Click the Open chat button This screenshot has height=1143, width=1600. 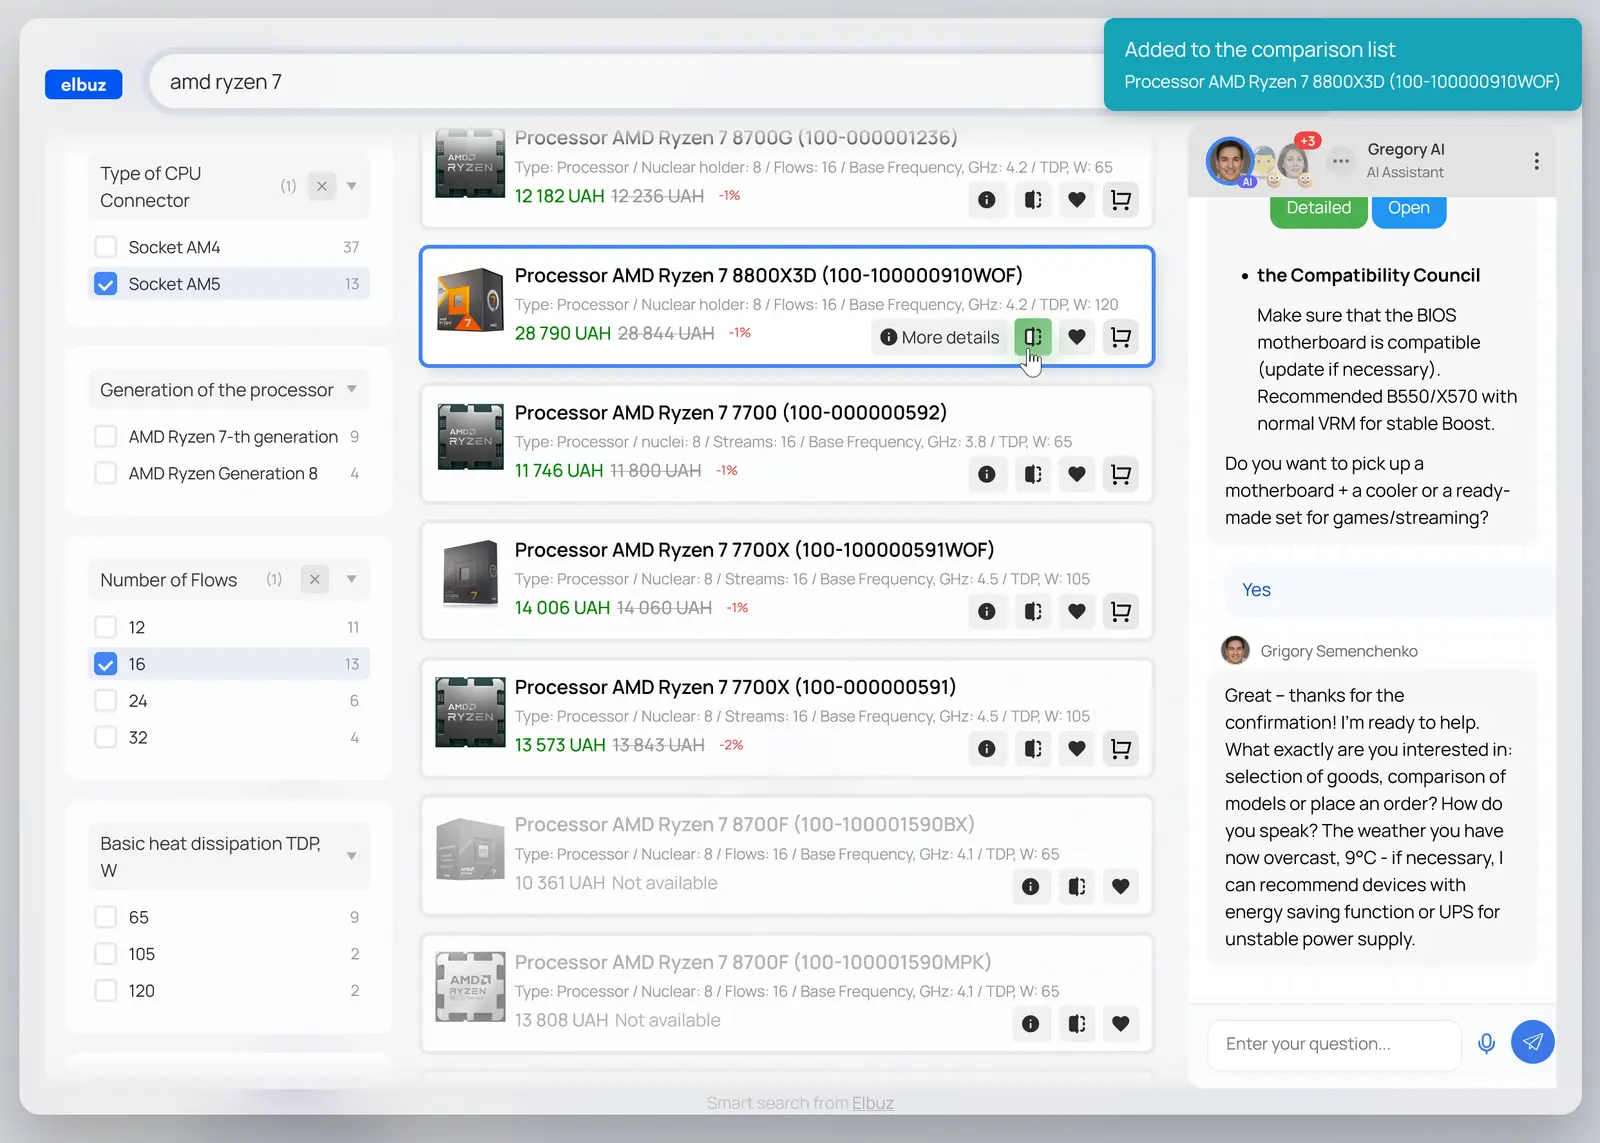click(1408, 209)
